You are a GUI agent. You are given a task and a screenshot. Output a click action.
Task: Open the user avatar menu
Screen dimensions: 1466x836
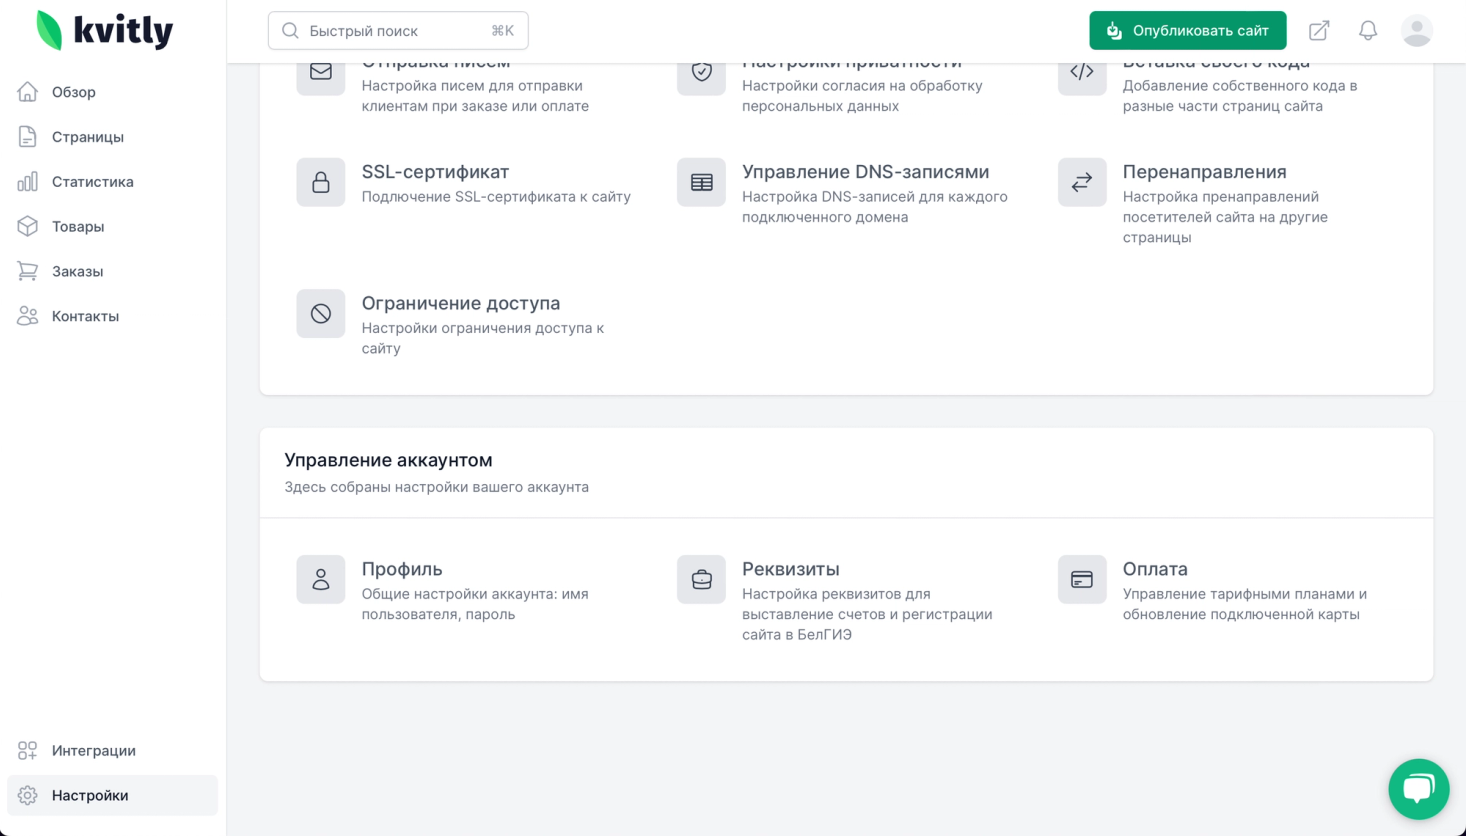(1417, 31)
